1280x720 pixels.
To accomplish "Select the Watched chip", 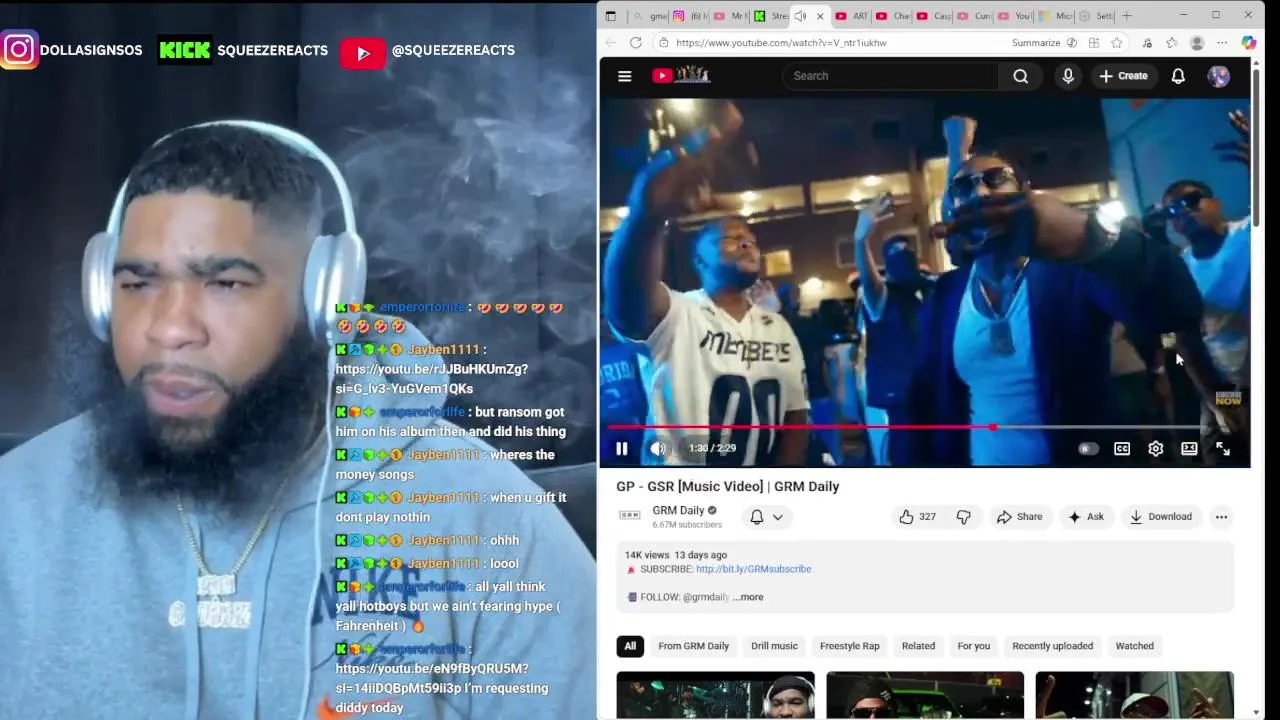I will point(1134,646).
